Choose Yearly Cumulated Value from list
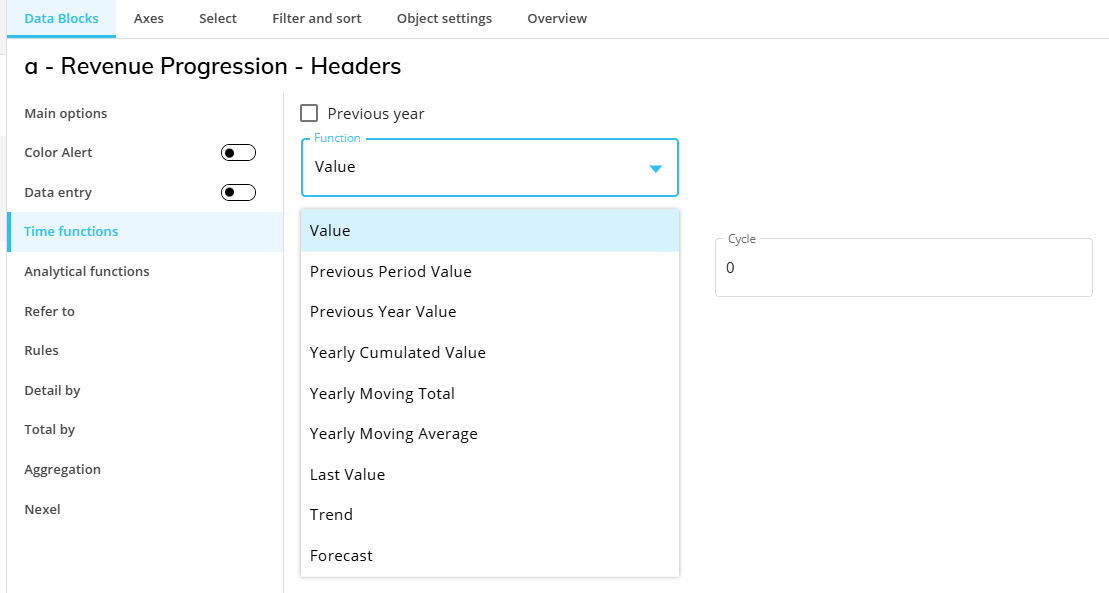The image size is (1109, 593). [x=397, y=352]
